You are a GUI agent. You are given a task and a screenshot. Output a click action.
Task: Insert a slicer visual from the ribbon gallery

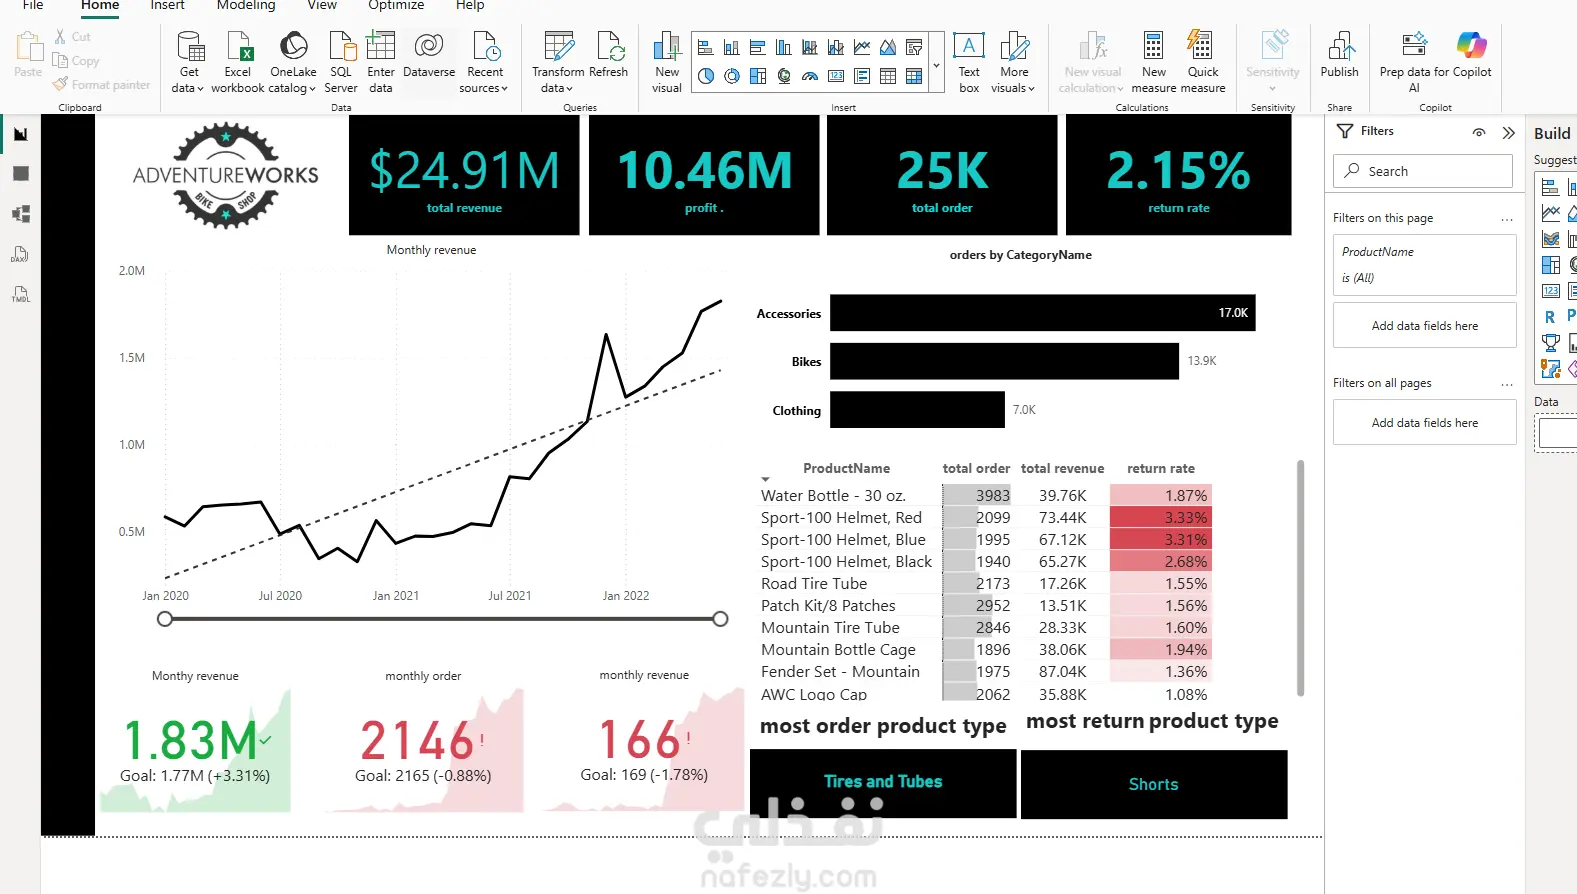913,47
